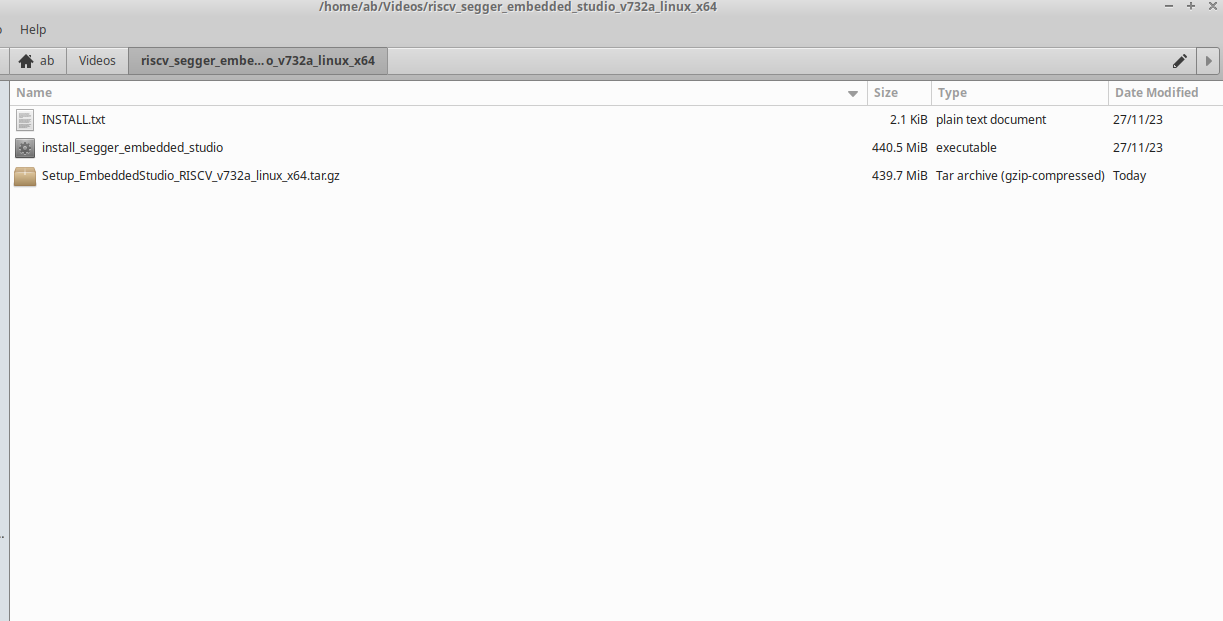
Task: Click the executable type cell
Action: (x=966, y=148)
